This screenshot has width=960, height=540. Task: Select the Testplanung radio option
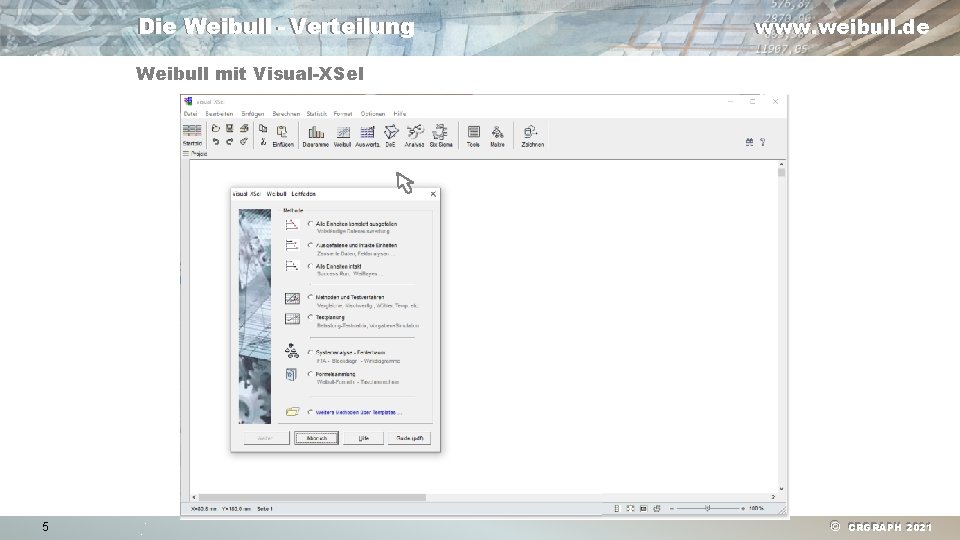click(310, 317)
